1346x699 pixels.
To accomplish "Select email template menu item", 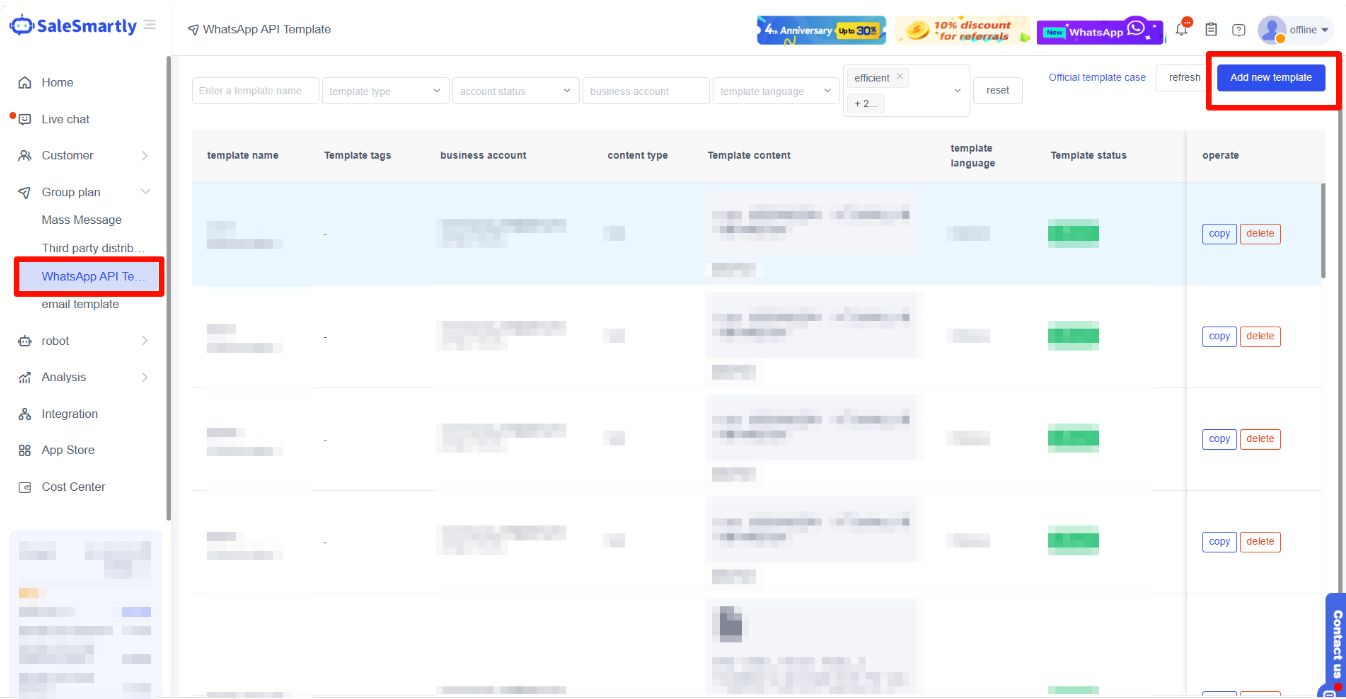I will [x=80, y=304].
